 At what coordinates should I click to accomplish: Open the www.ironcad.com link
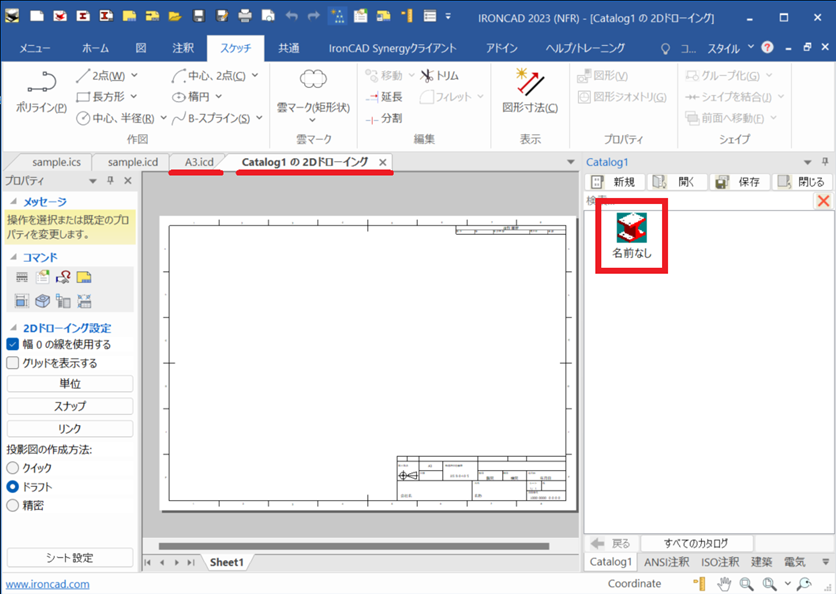tap(48, 584)
